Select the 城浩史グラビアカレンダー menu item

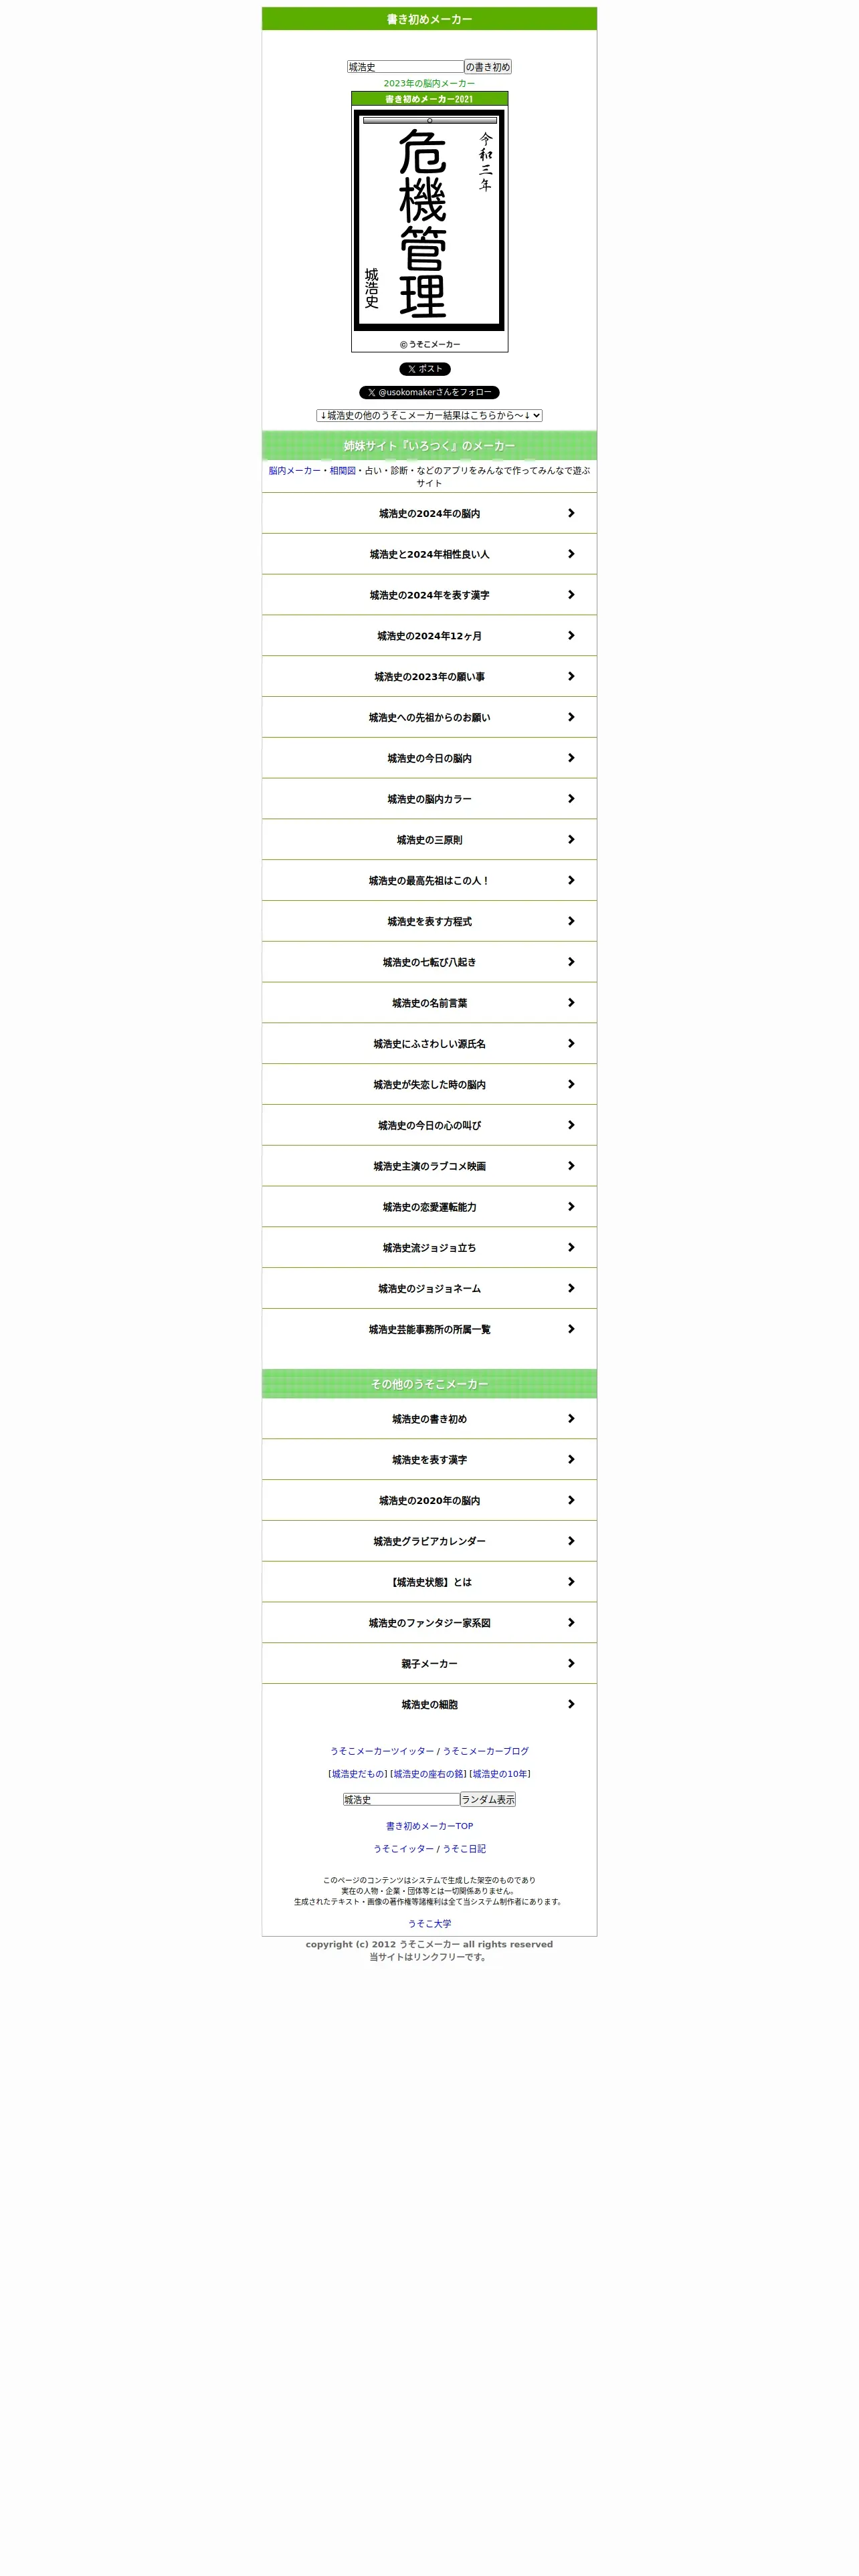pos(429,1541)
